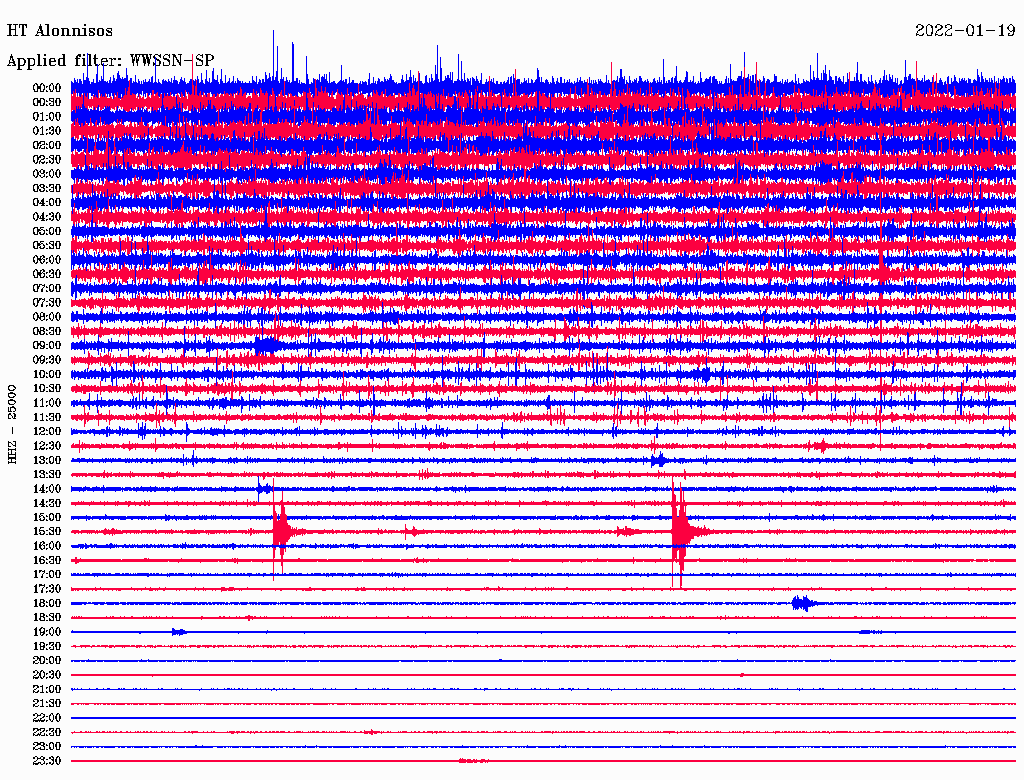Select the 23:30 time label
This screenshot has width=1024, height=780.
(x=47, y=761)
